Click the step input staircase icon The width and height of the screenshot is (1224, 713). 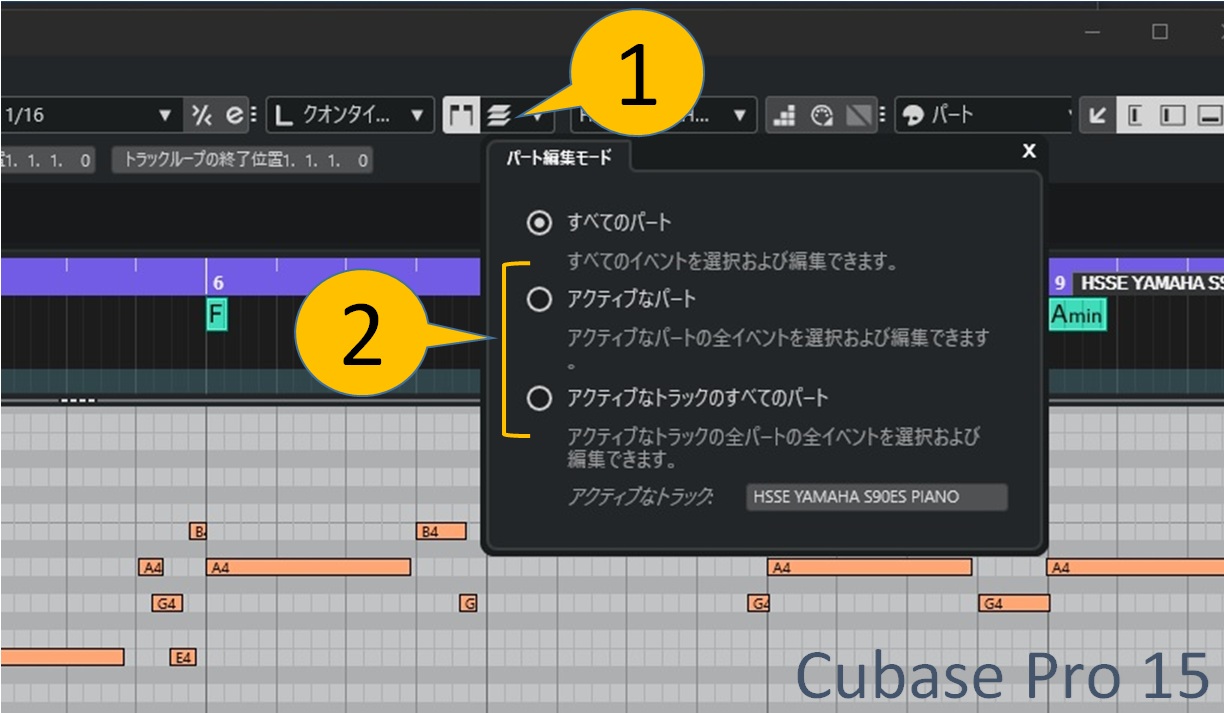pyautogui.click(x=785, y=116)
